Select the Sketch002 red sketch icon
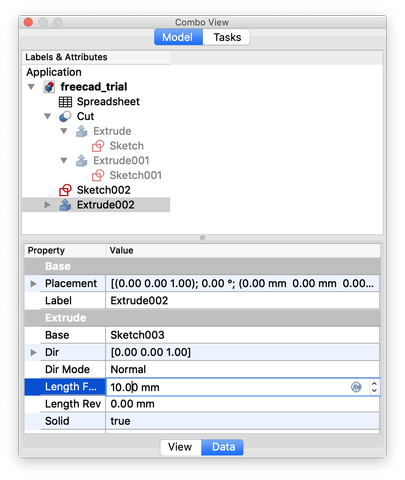The width and height of the screenshot is (405, 480). pyautogui.click(x=65, y=190)
